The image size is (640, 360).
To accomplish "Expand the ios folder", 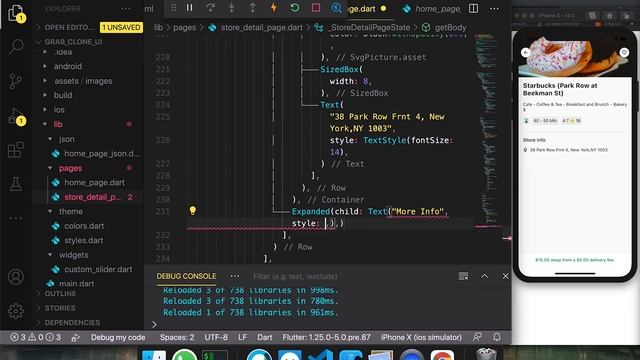I will (x=59, y=110).
